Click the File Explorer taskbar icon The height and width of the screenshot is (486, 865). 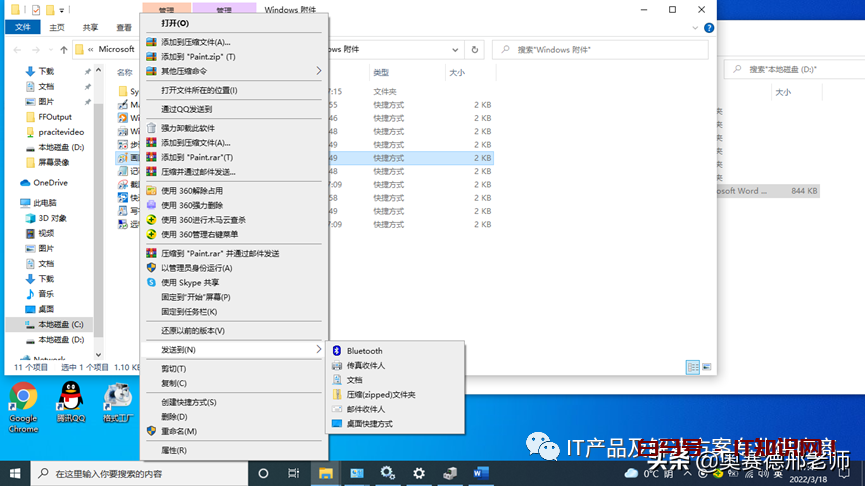[325, 473]
